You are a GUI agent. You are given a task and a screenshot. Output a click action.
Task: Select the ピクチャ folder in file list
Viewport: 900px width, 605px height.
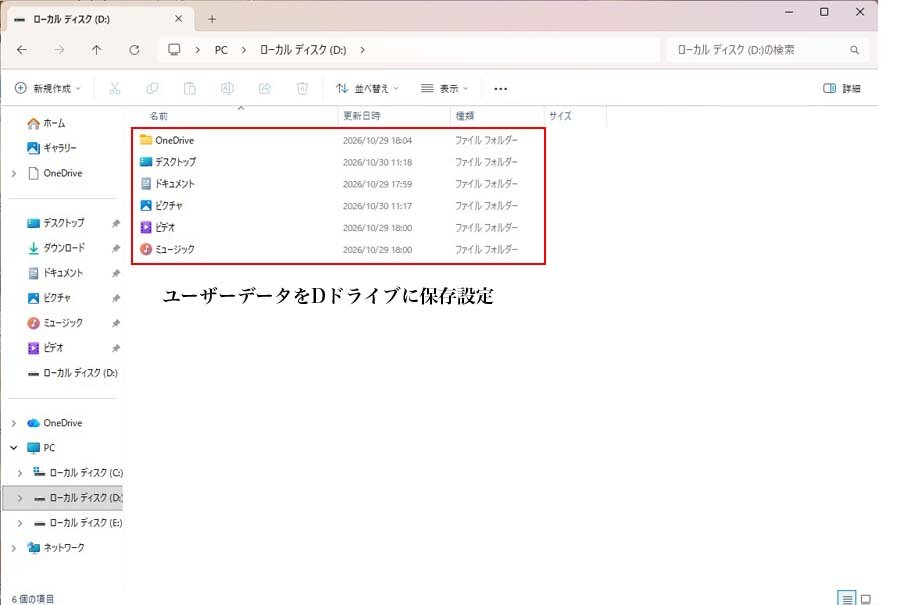click(338, 205)
